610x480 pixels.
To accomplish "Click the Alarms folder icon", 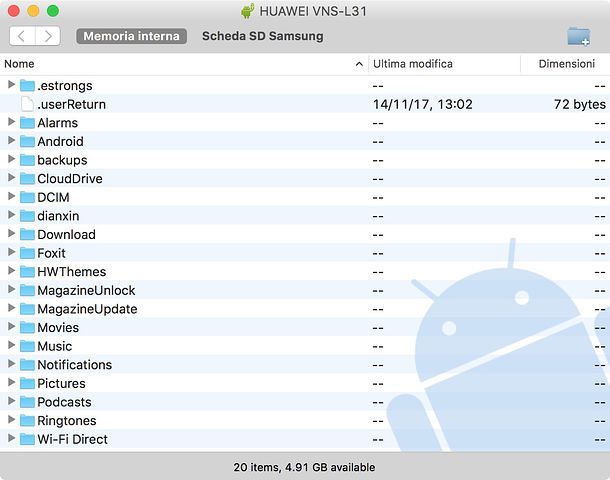I will [27, 123].
